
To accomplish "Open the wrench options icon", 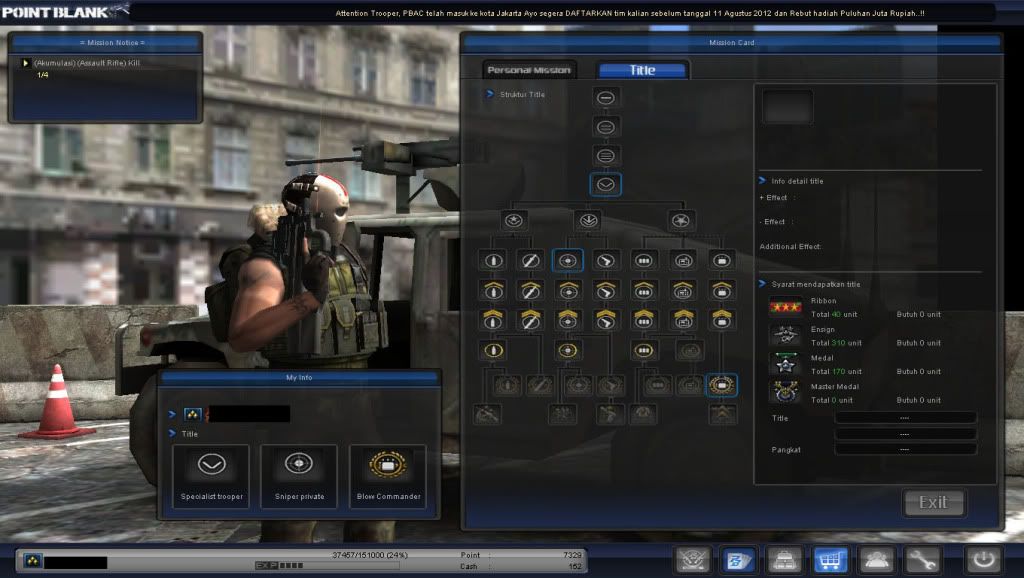I will (921, 560).
